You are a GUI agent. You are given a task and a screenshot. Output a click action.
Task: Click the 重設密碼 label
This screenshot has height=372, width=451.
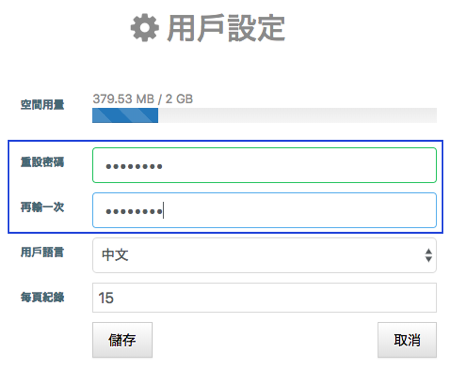(x=42, y=162)
